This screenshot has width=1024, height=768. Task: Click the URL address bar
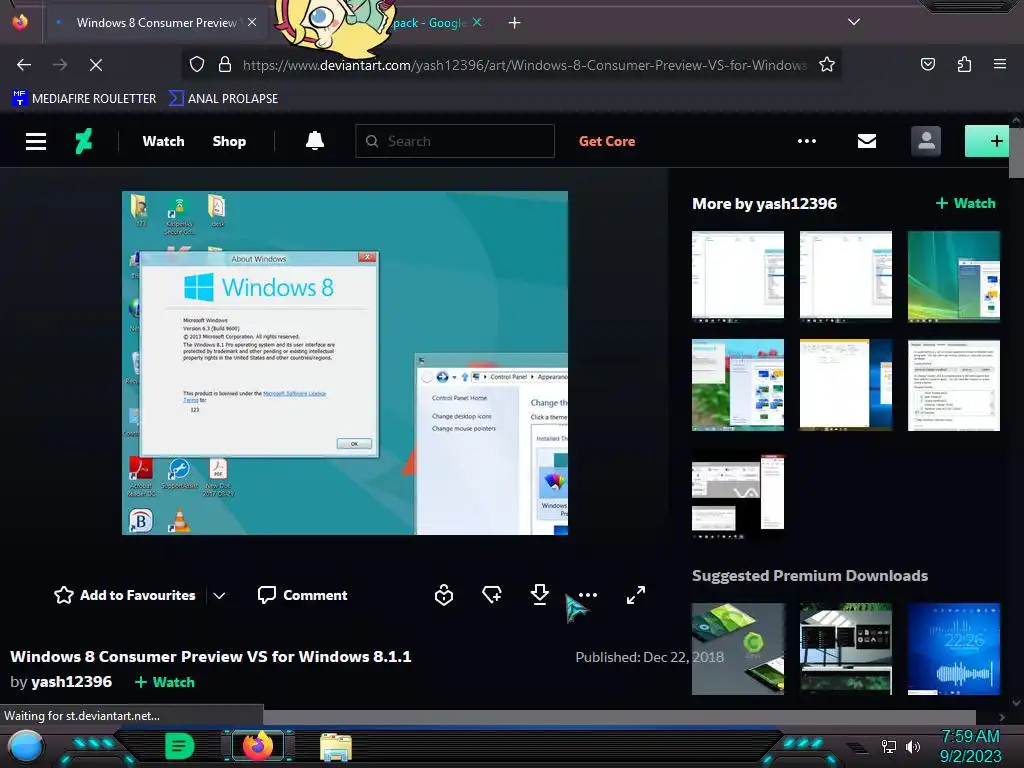524,65
